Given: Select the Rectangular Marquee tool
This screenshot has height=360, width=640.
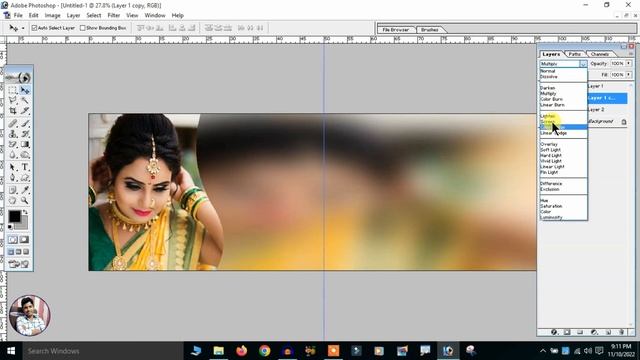Looking at the screenshot, I should 13,90.
